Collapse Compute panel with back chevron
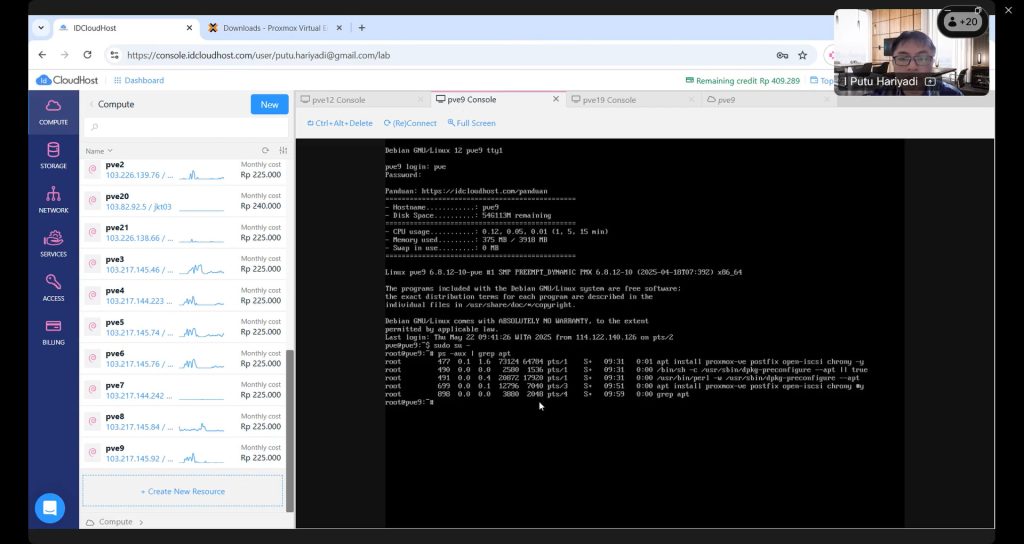1024x544 pixels. click(91, 104)
